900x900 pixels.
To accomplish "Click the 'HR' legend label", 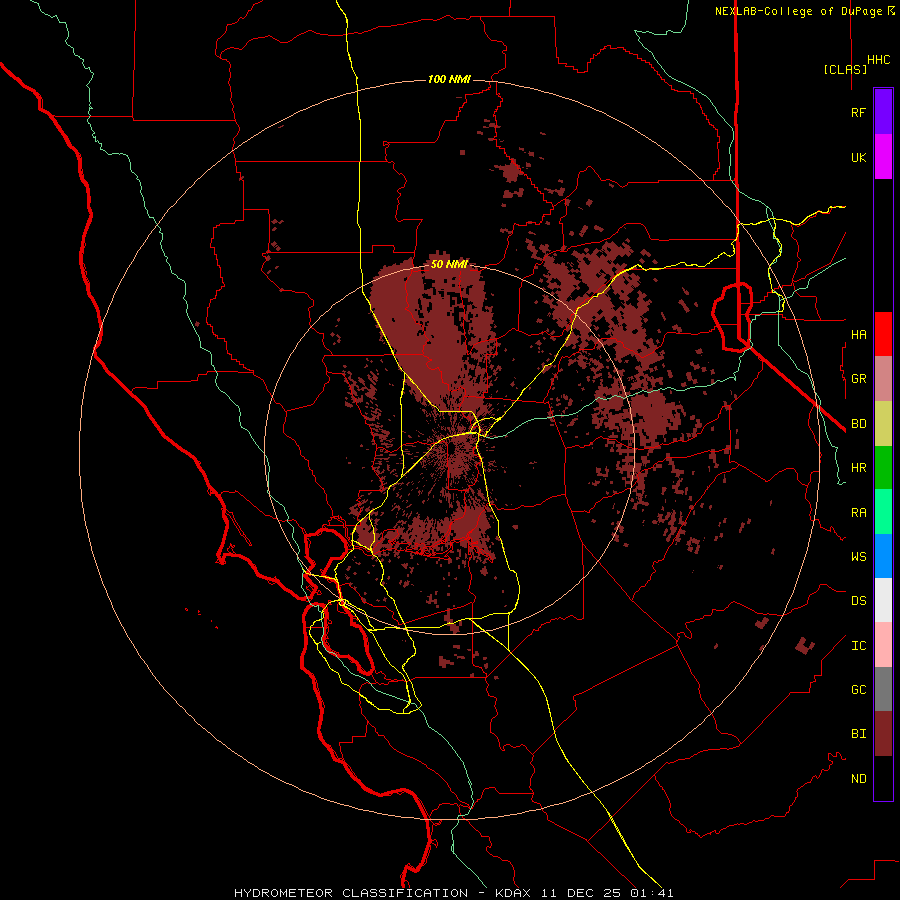I will (858, 468).
